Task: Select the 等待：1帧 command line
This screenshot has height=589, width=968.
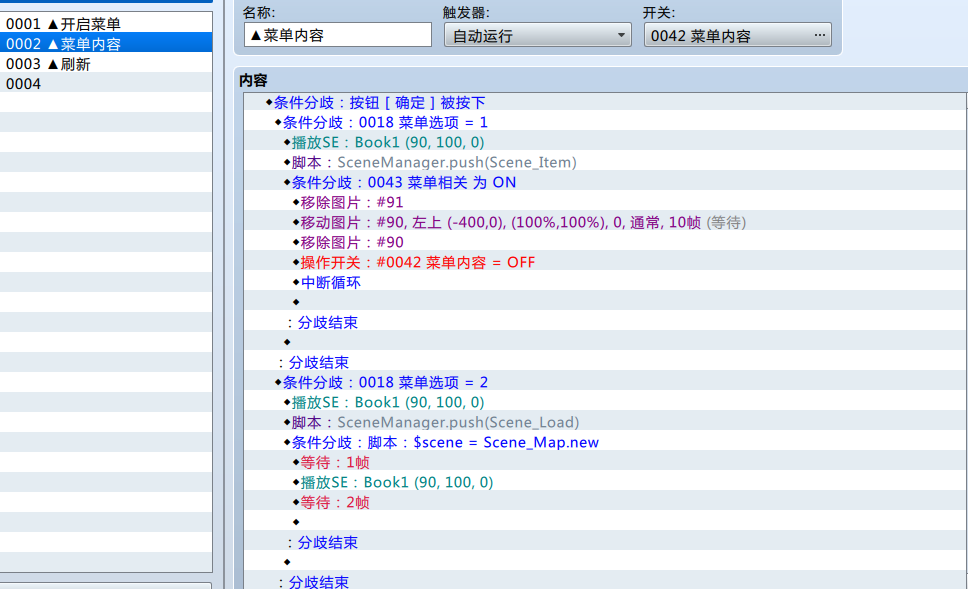Action: point(605,462)
